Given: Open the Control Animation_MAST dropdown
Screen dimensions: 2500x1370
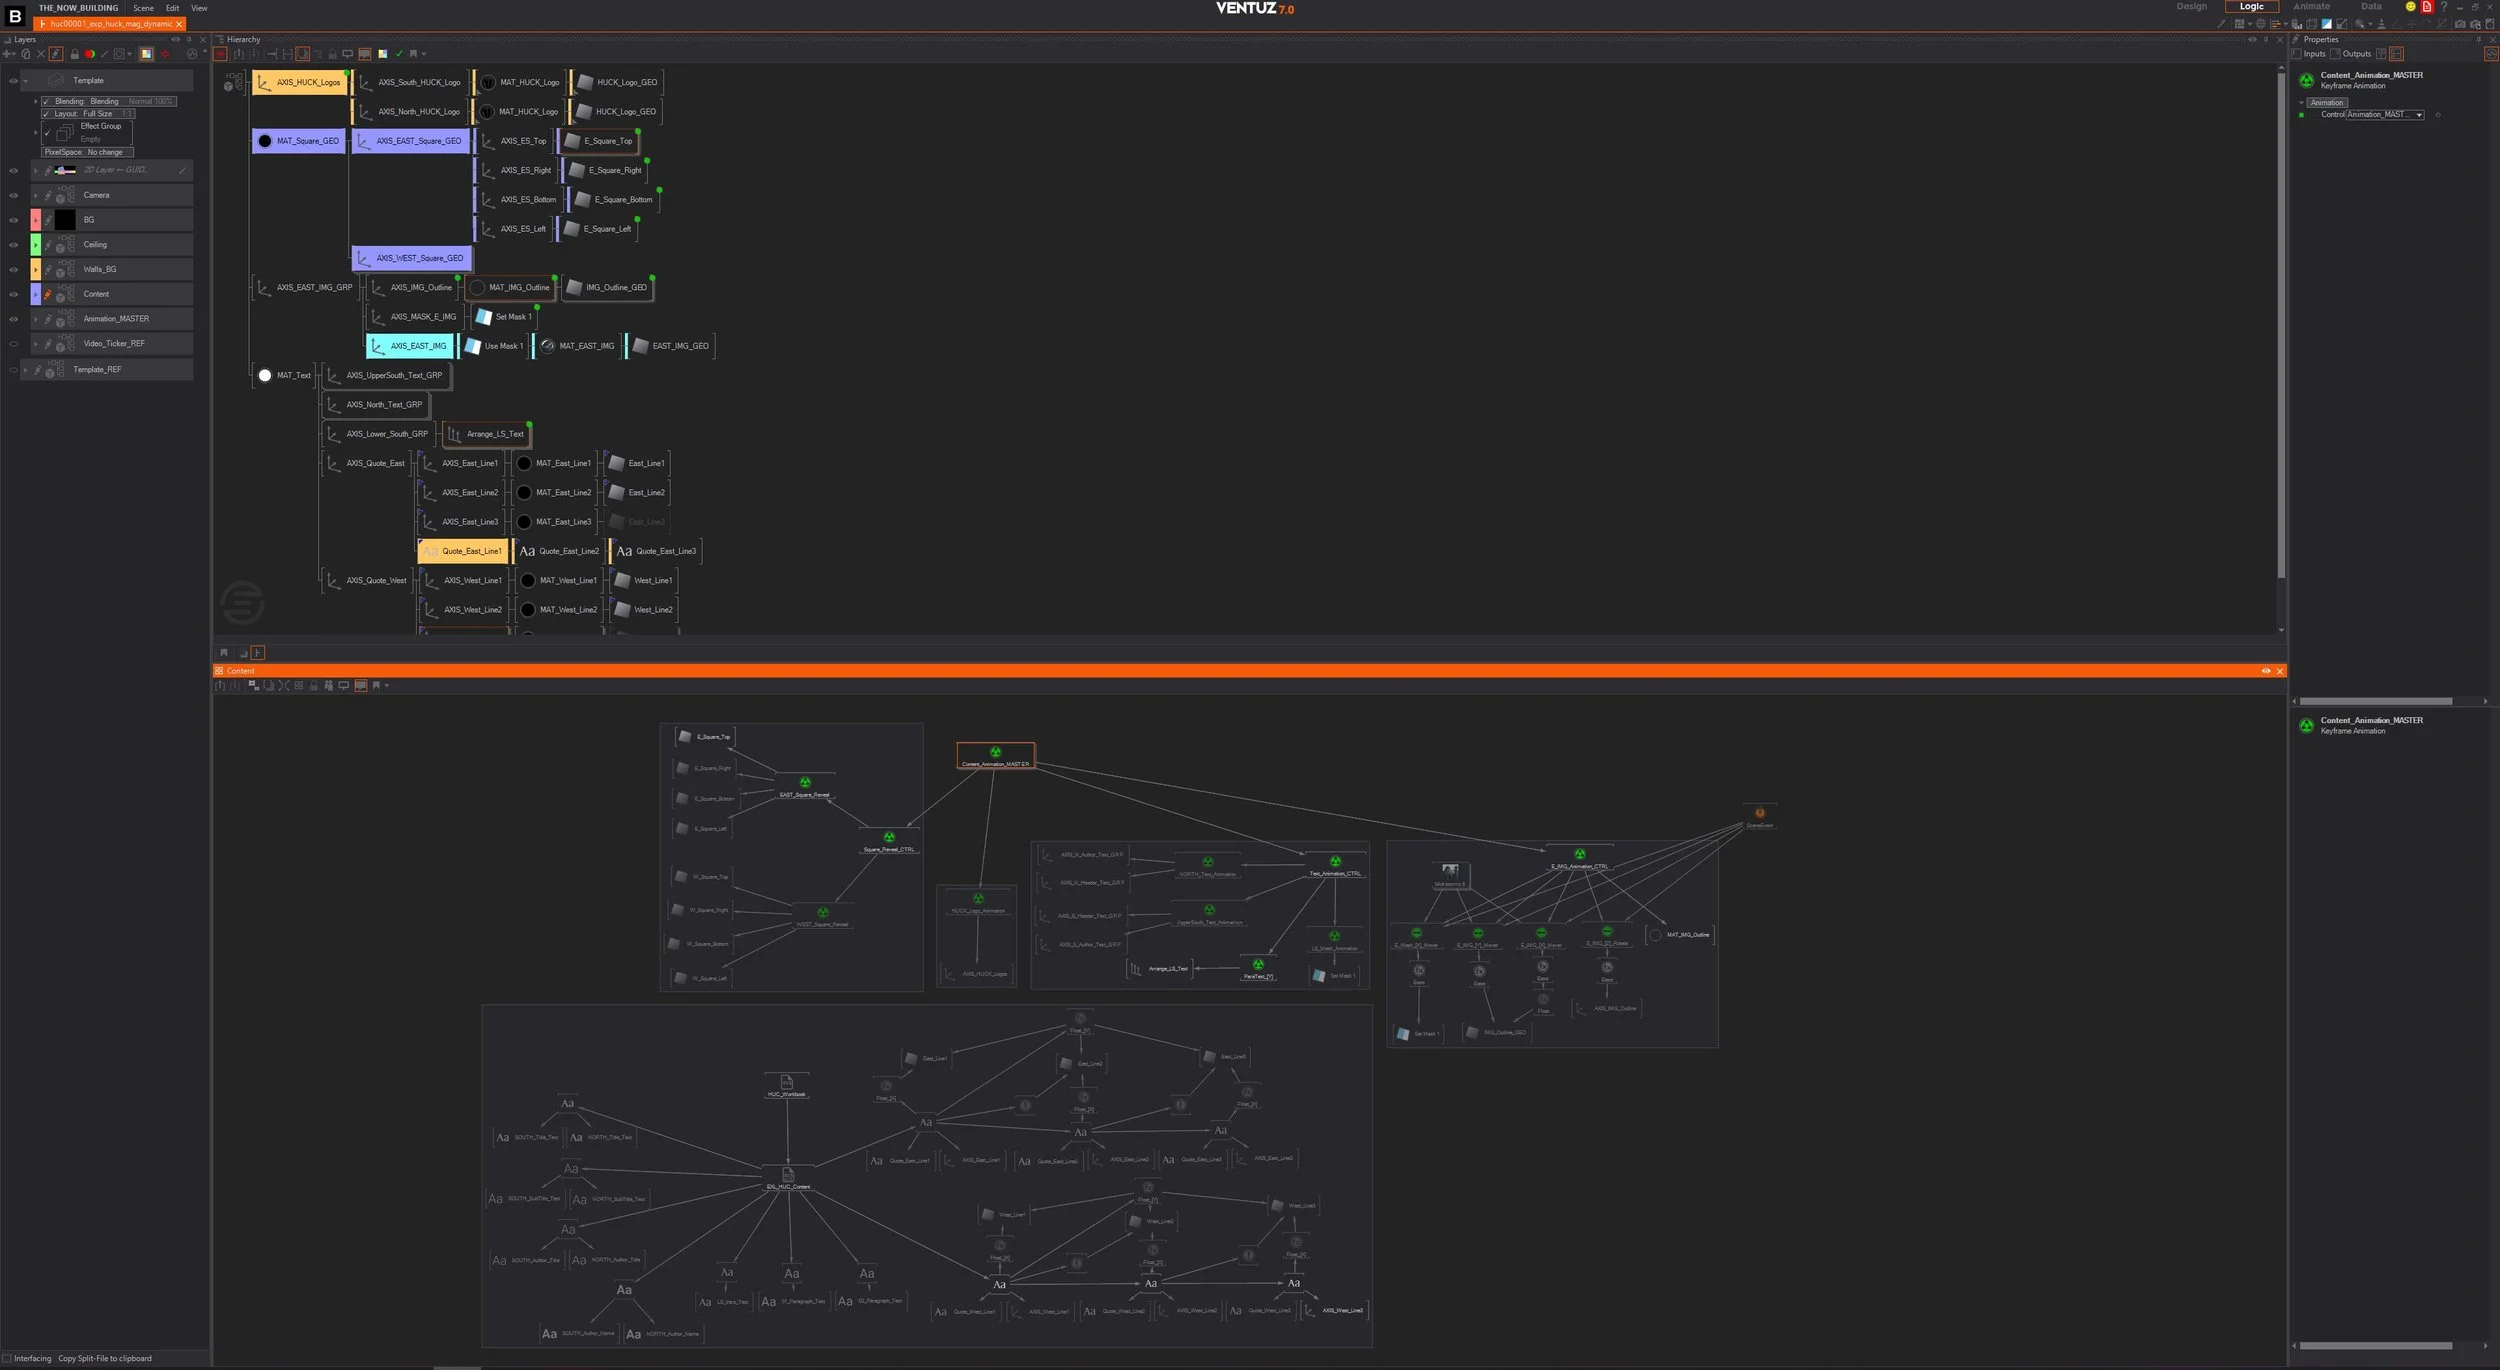Looking at the screenshot, I should pos(2419,115).
